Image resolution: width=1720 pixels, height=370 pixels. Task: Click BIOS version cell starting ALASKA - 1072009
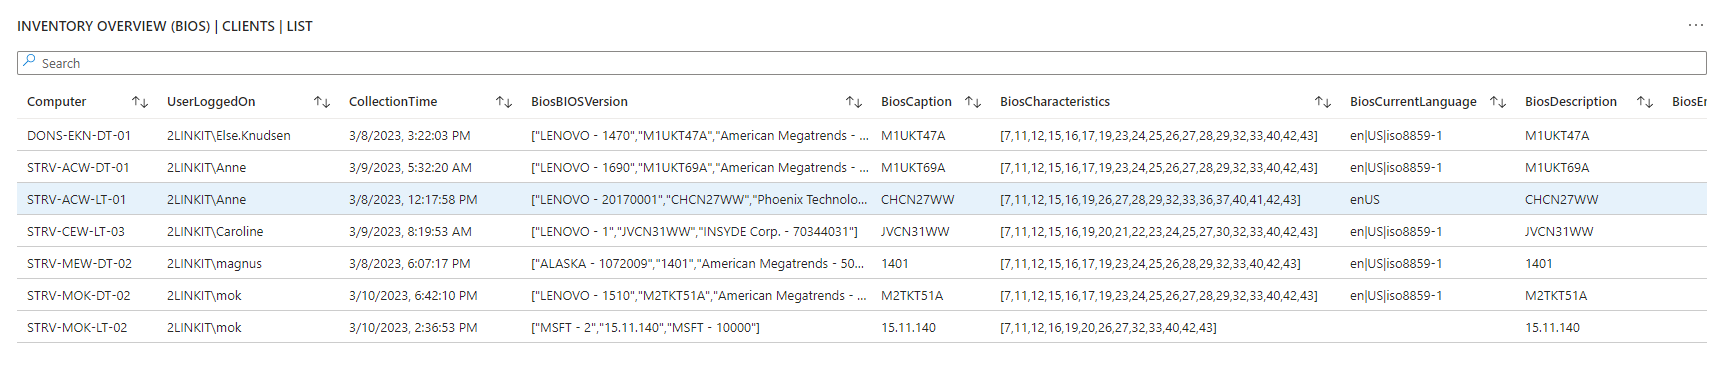click(x=698, y=263)
